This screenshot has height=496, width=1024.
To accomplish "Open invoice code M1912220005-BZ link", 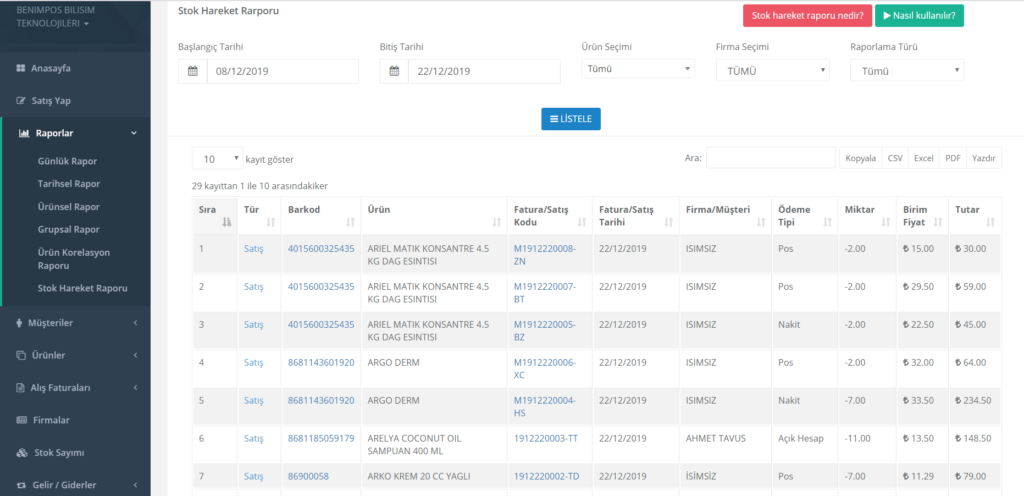I will tap(545, 331).
